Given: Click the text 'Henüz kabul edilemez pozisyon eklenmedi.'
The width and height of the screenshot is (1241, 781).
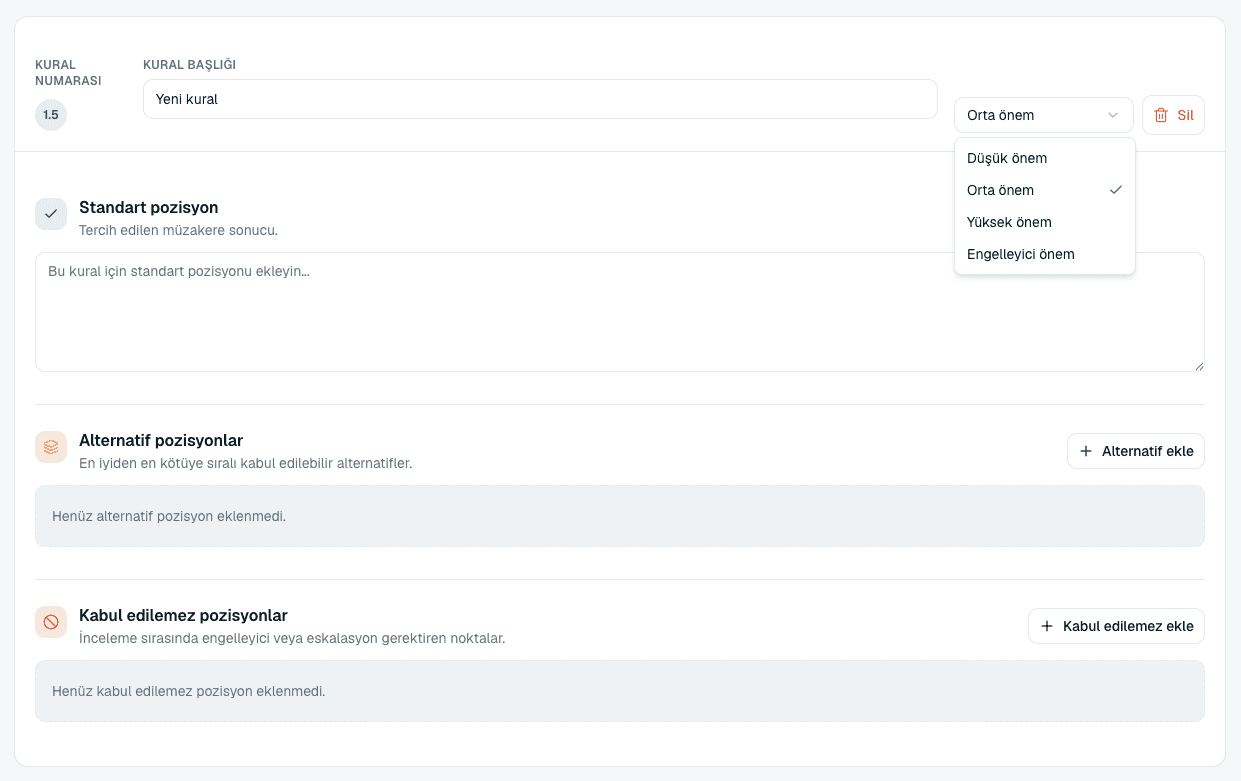Looking at the screenshot, I should coord(189,691).
